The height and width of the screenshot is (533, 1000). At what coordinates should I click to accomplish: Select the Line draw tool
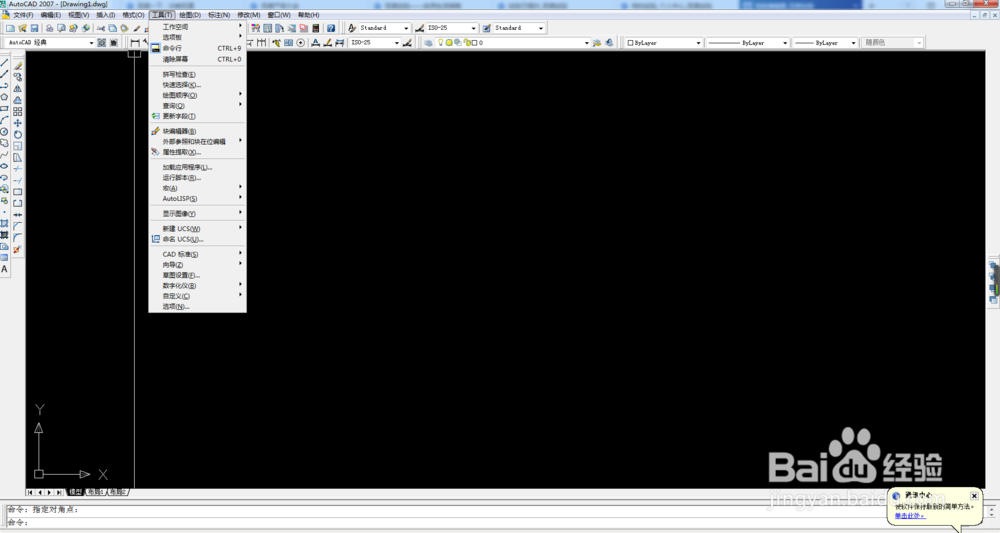(x=4, y=62)
